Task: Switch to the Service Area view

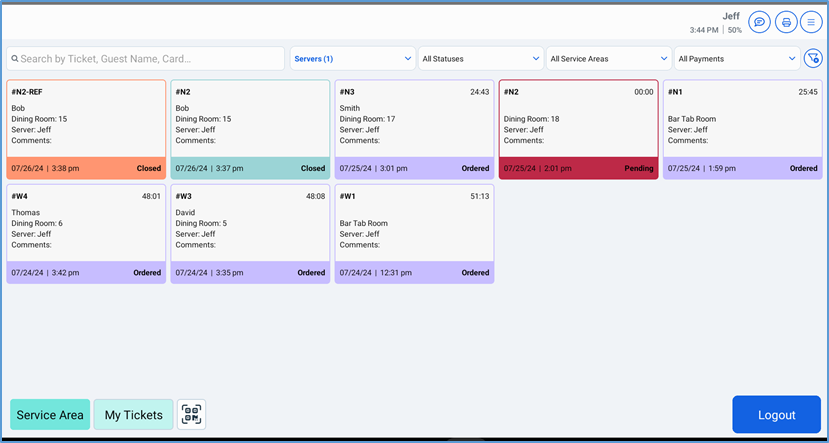Action: 50,415
